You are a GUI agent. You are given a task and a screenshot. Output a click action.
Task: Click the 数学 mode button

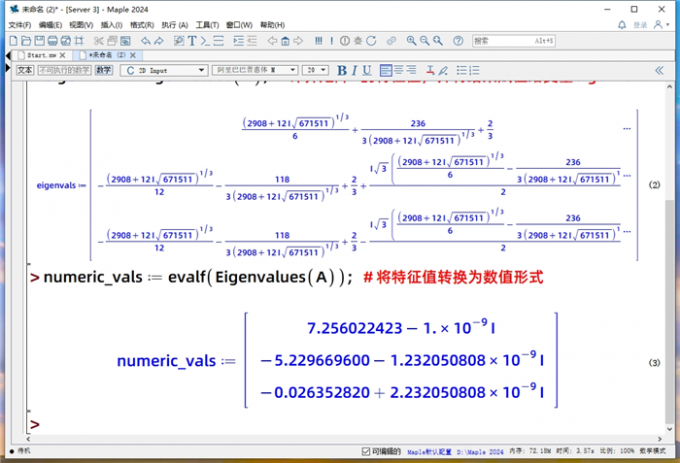click(x=104, y=70)
